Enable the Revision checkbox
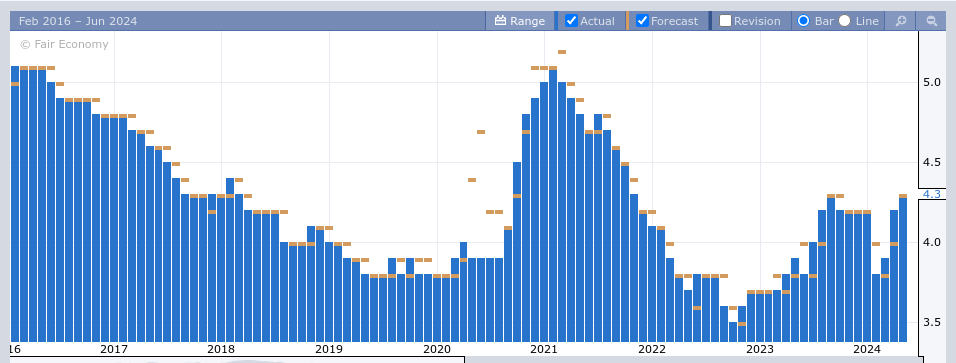 (x=725, y=21)
